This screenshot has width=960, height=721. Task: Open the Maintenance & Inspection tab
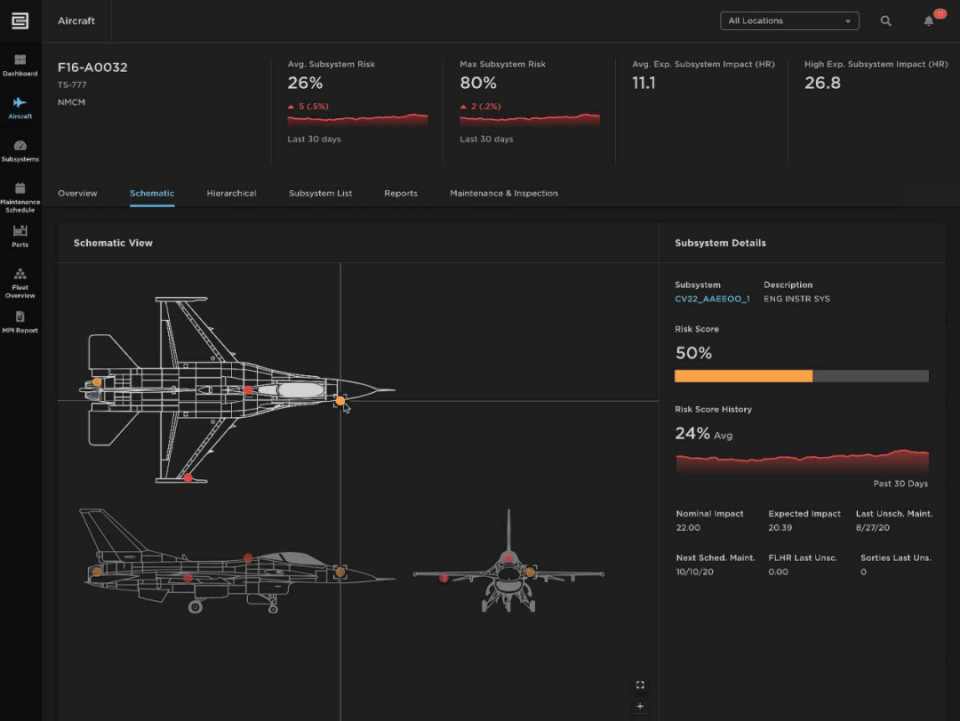click(x=504, y=193)
